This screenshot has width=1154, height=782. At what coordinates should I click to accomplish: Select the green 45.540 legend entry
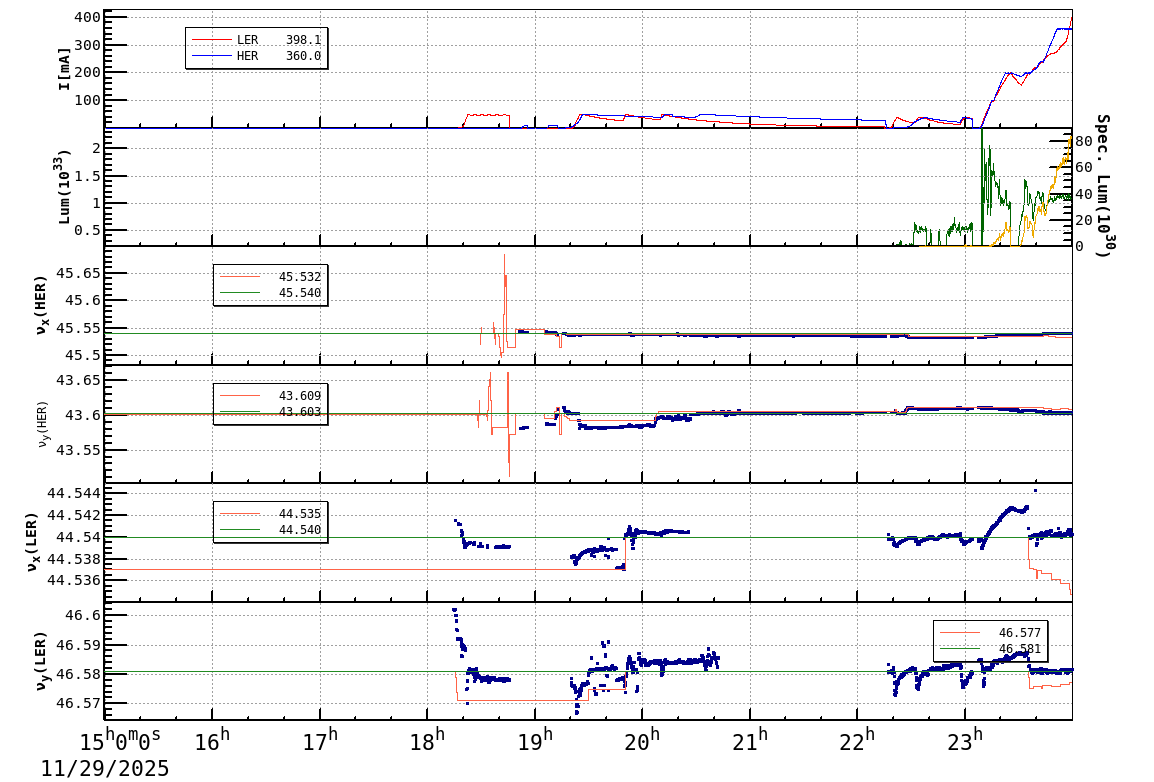point(269,293)
